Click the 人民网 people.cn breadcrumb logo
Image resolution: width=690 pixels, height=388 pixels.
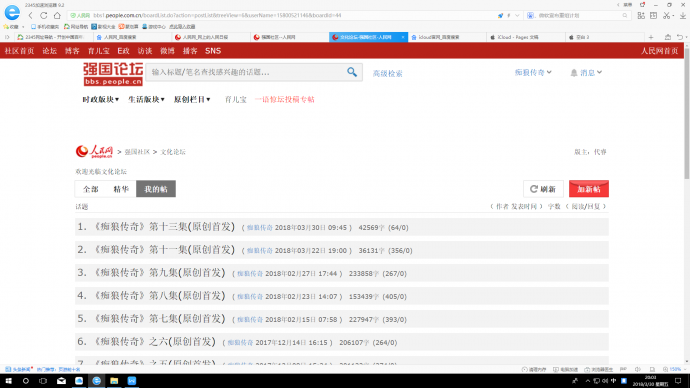[94, 151]
